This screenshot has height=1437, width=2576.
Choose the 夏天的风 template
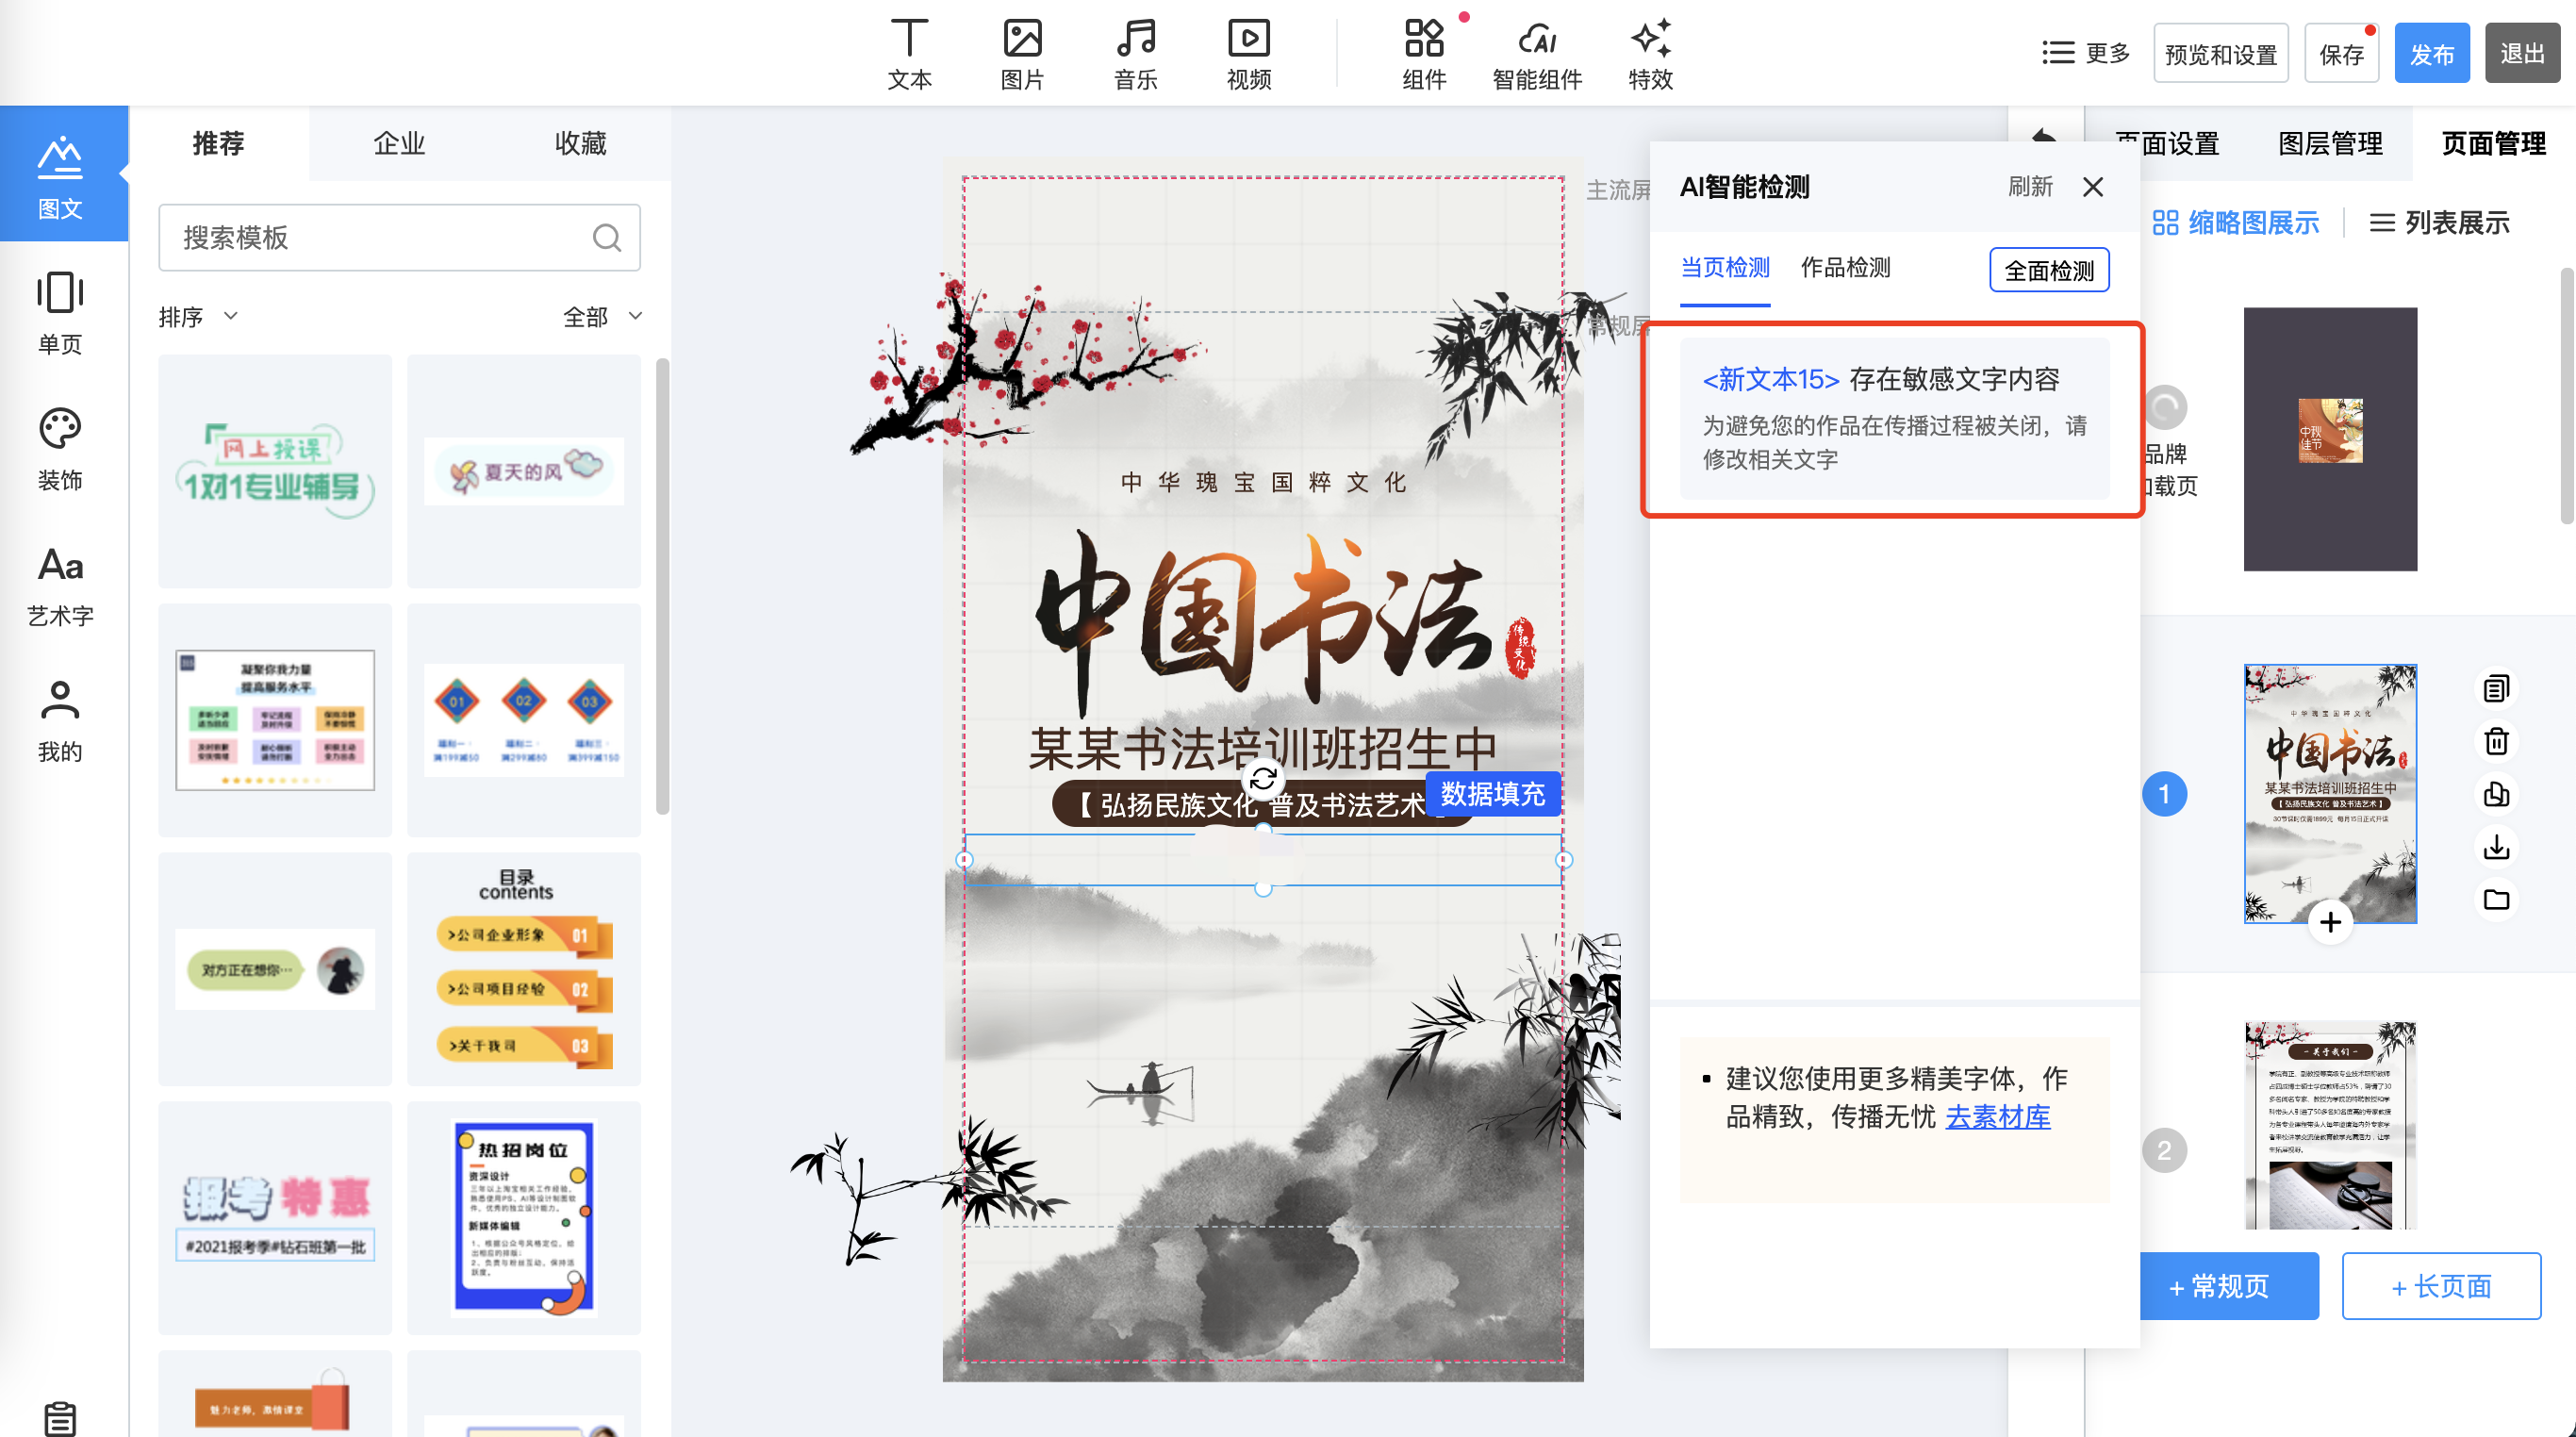coord(523,471)
